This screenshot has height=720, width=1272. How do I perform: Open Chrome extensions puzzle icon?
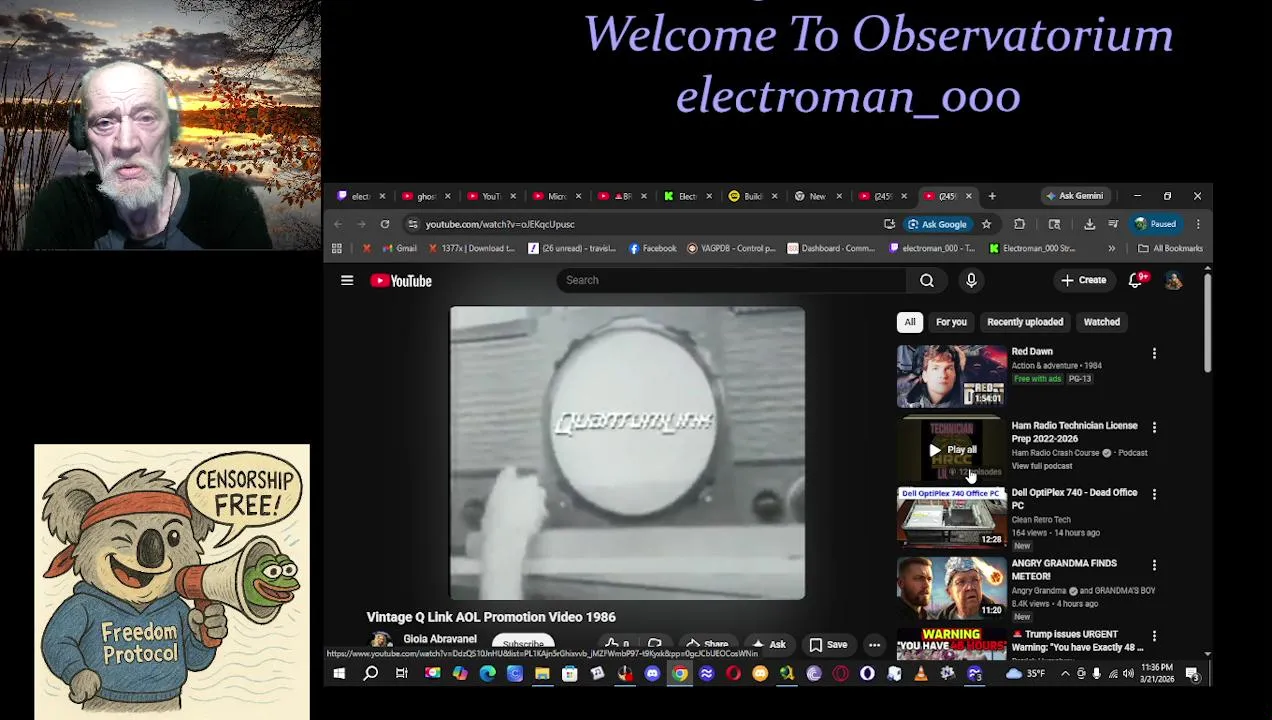coord(1019,224)
